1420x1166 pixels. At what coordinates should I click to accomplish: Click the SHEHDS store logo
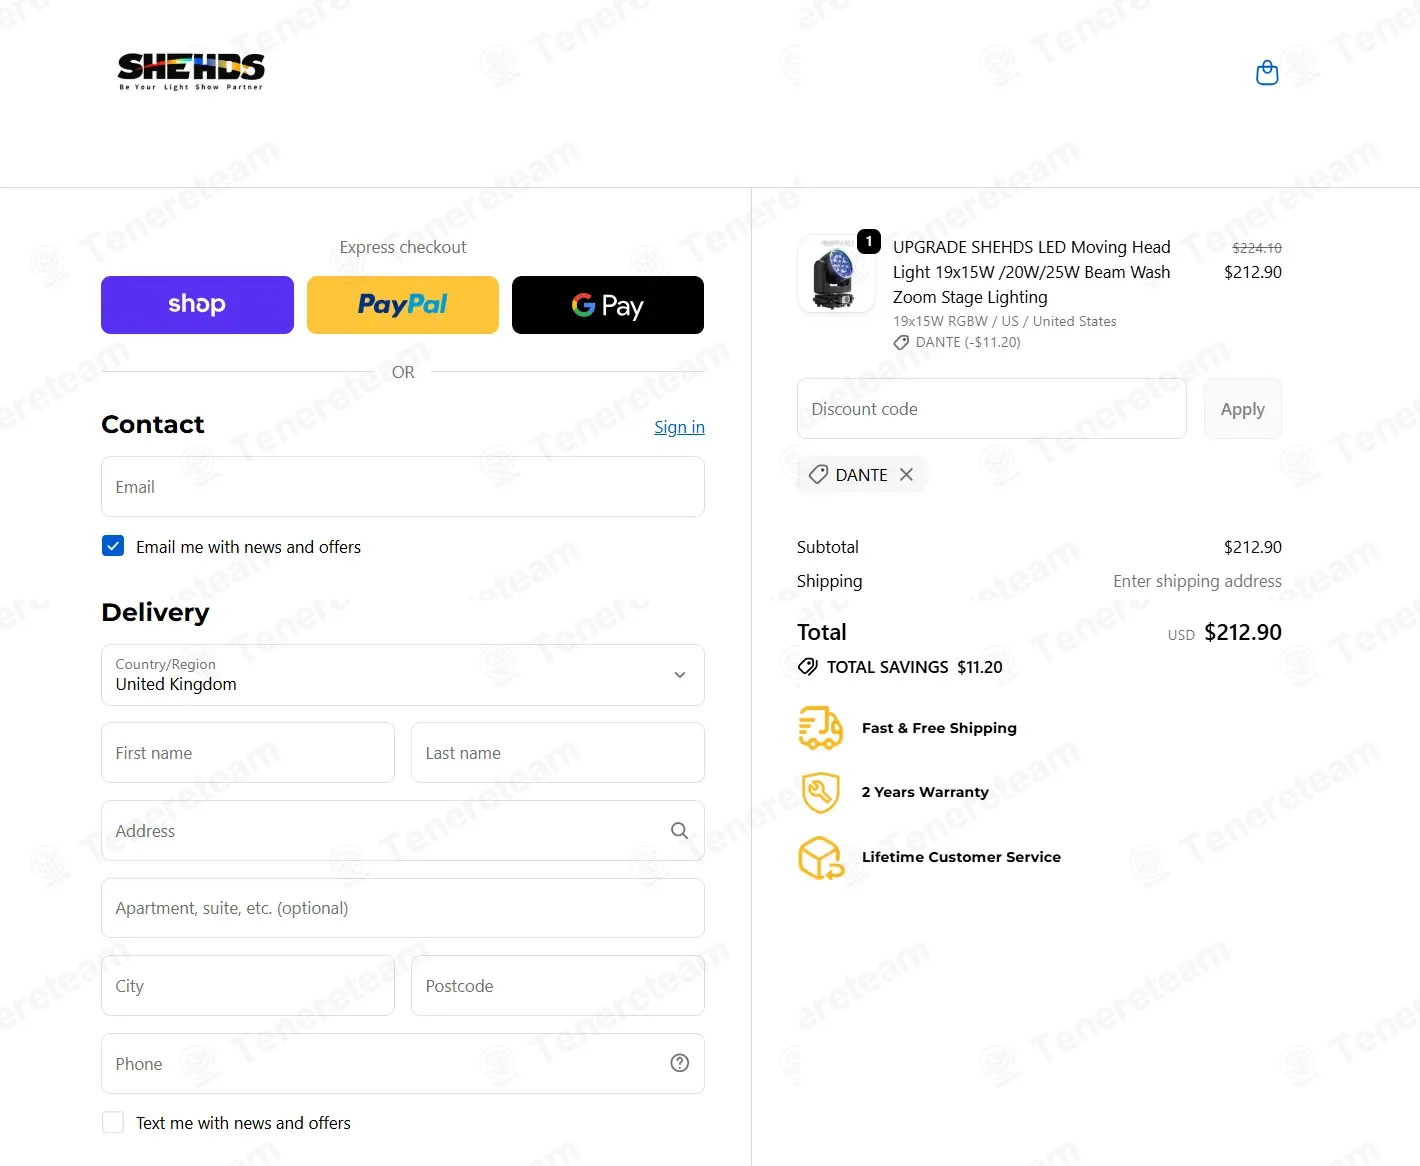191,72
